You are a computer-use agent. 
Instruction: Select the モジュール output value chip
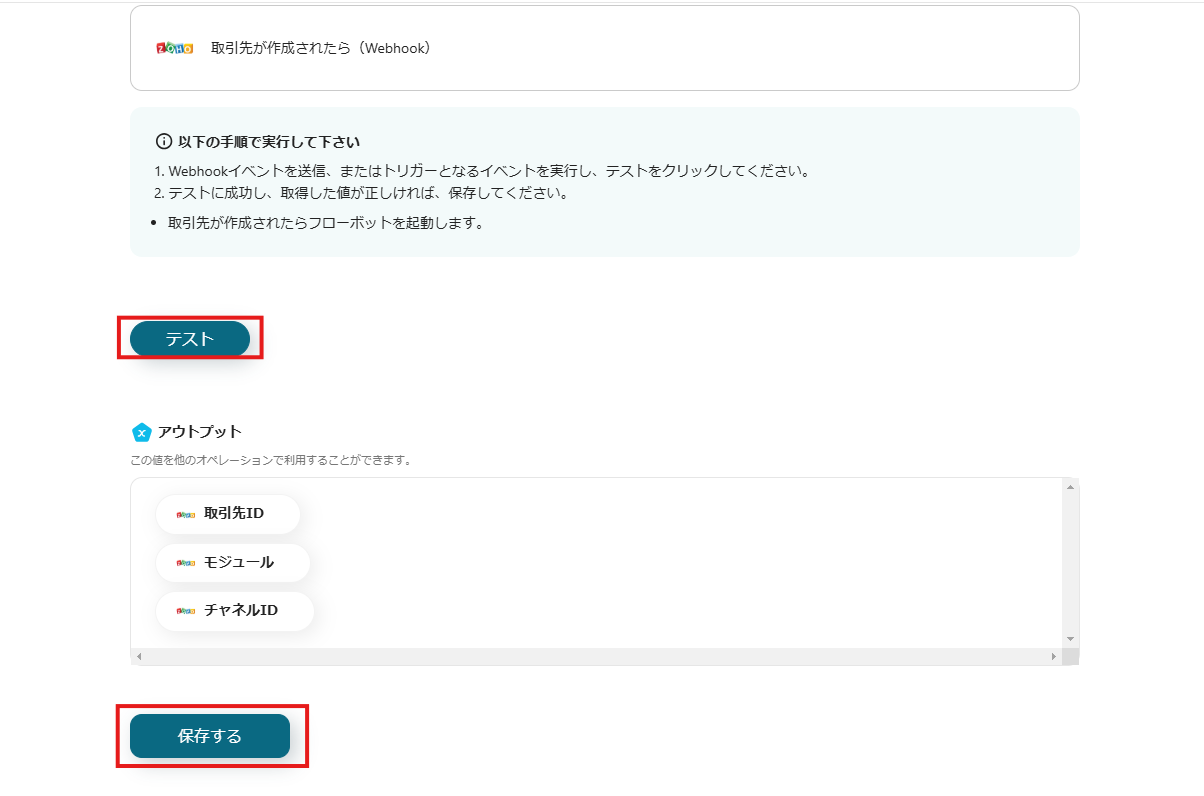tap(232, 562)
